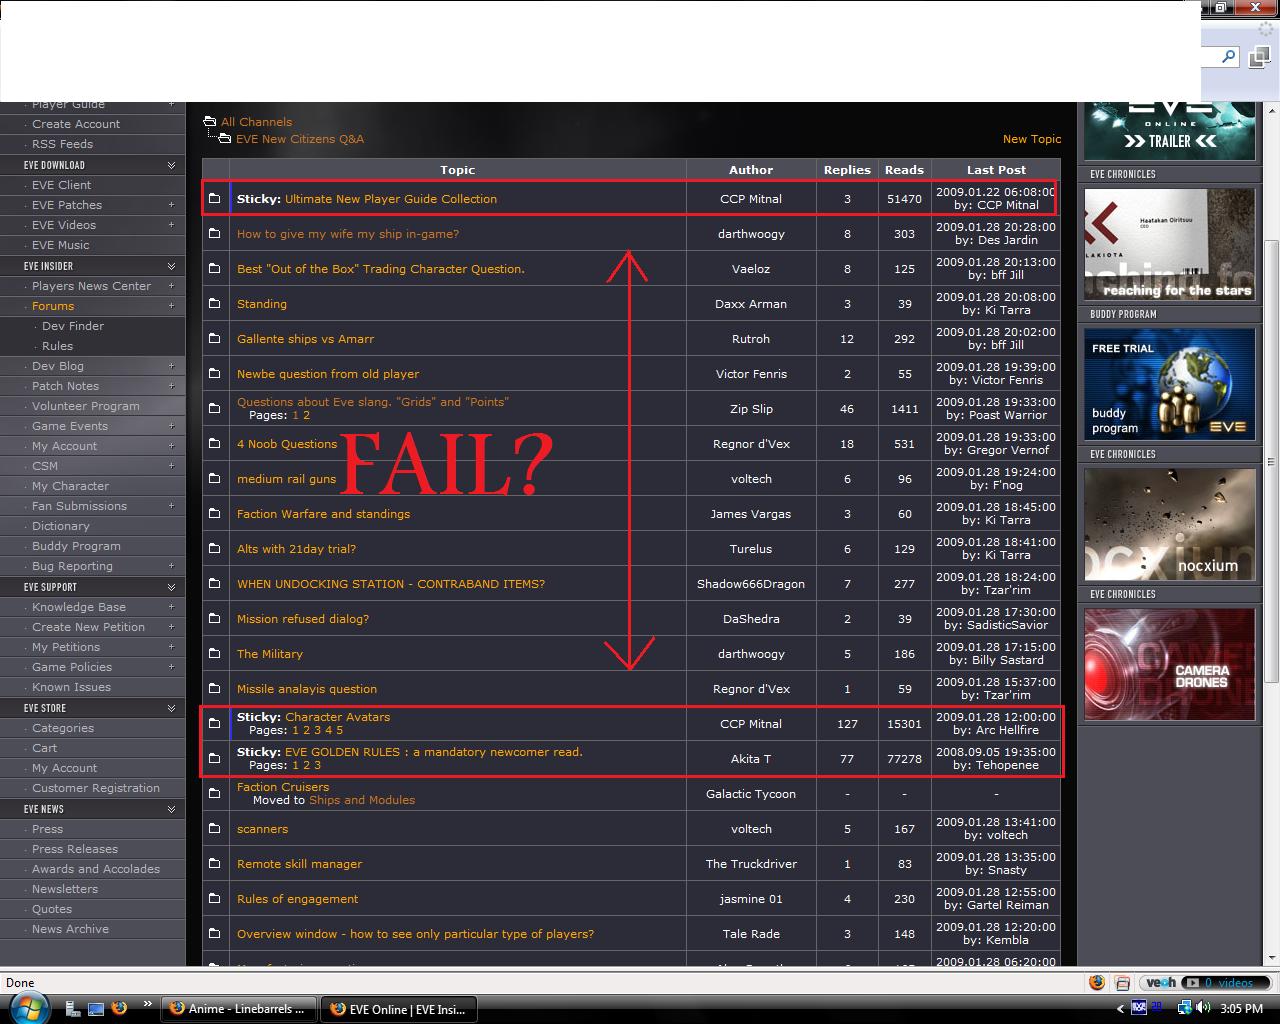Go to page 5 of Character Avatars
Viewport: 1280px width, 1024px height.
(x=339, y=730)
